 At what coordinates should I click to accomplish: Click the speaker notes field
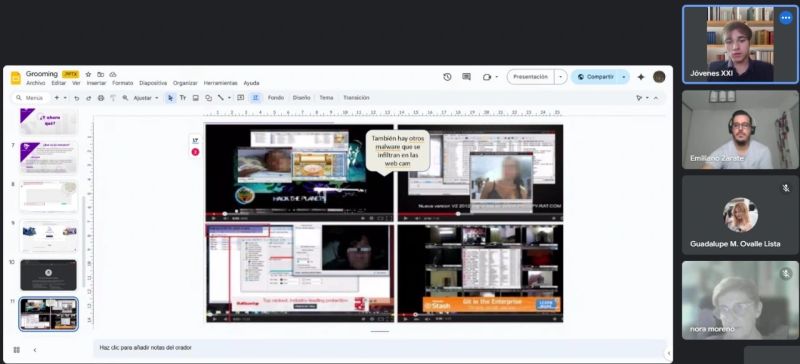[380, 348]
